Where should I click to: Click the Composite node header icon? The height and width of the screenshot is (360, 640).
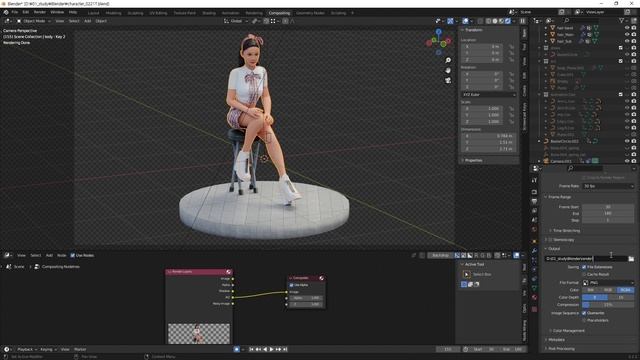[322, 278]
